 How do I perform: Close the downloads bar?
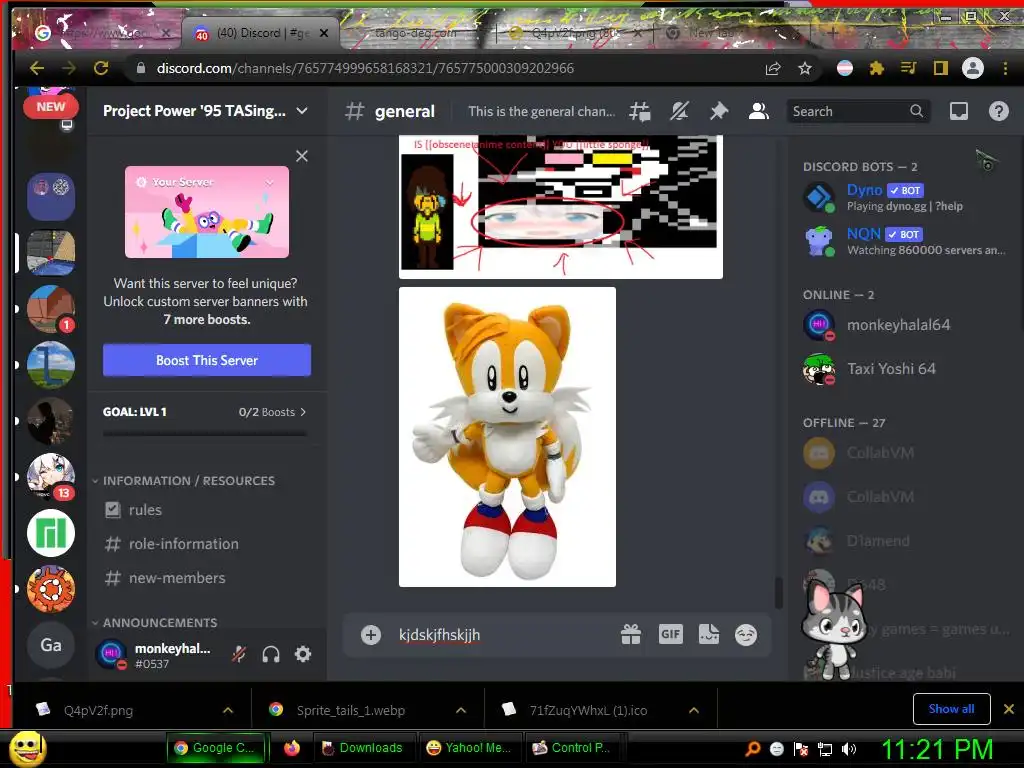[1008, 709]
